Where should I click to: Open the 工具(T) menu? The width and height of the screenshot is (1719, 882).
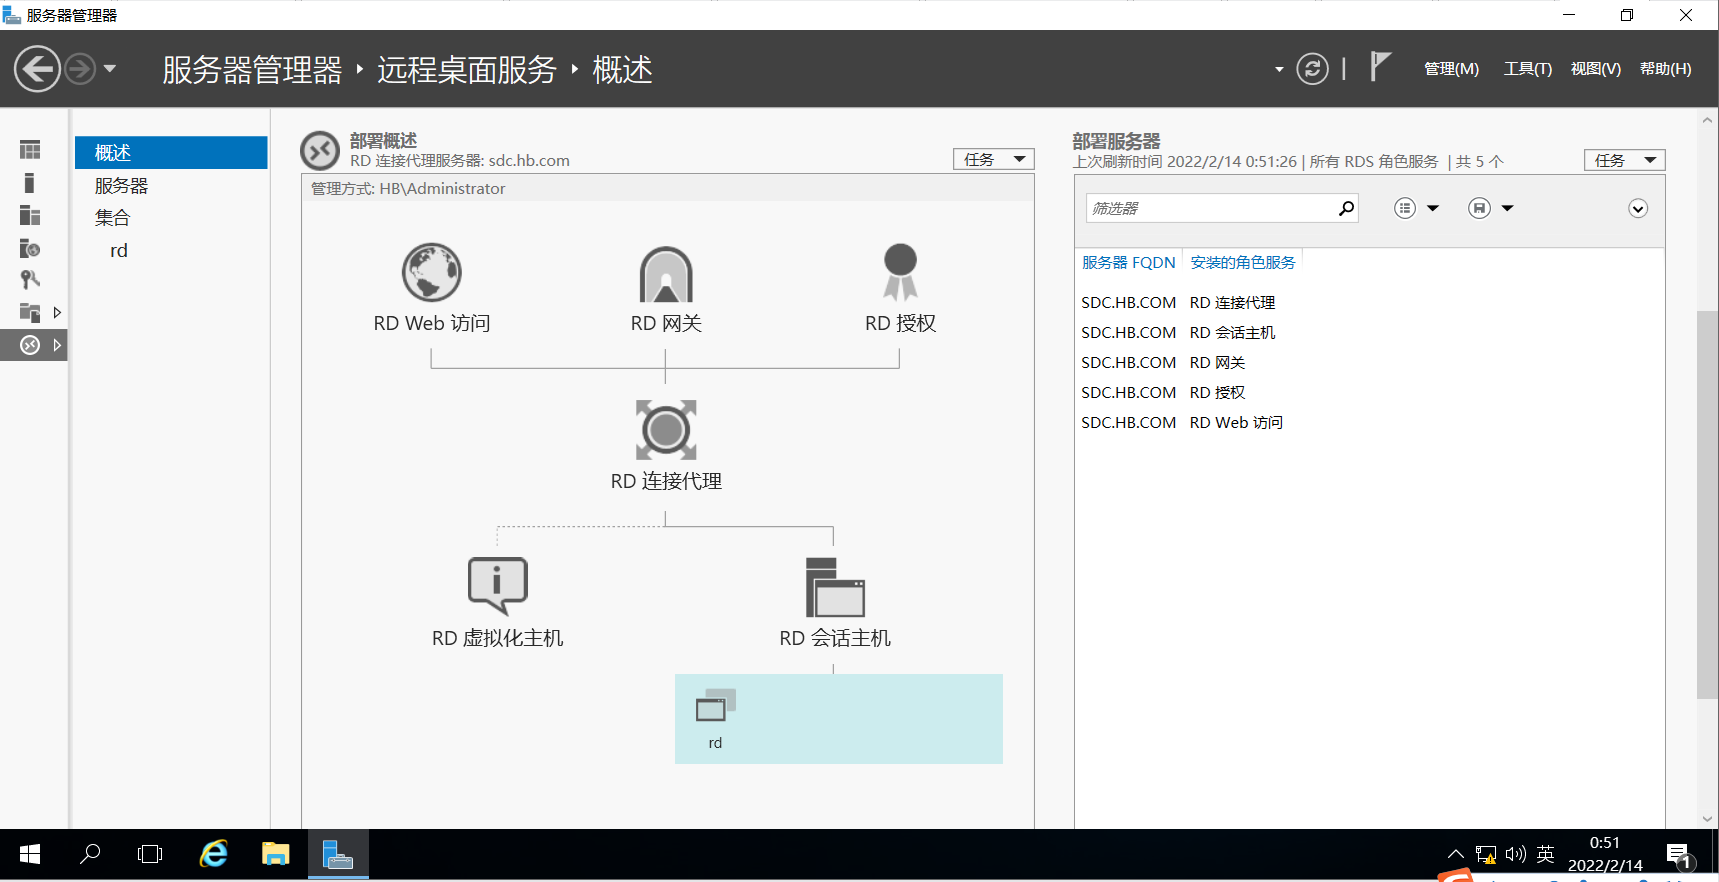pyautogui.click(x=1528, y=69)
